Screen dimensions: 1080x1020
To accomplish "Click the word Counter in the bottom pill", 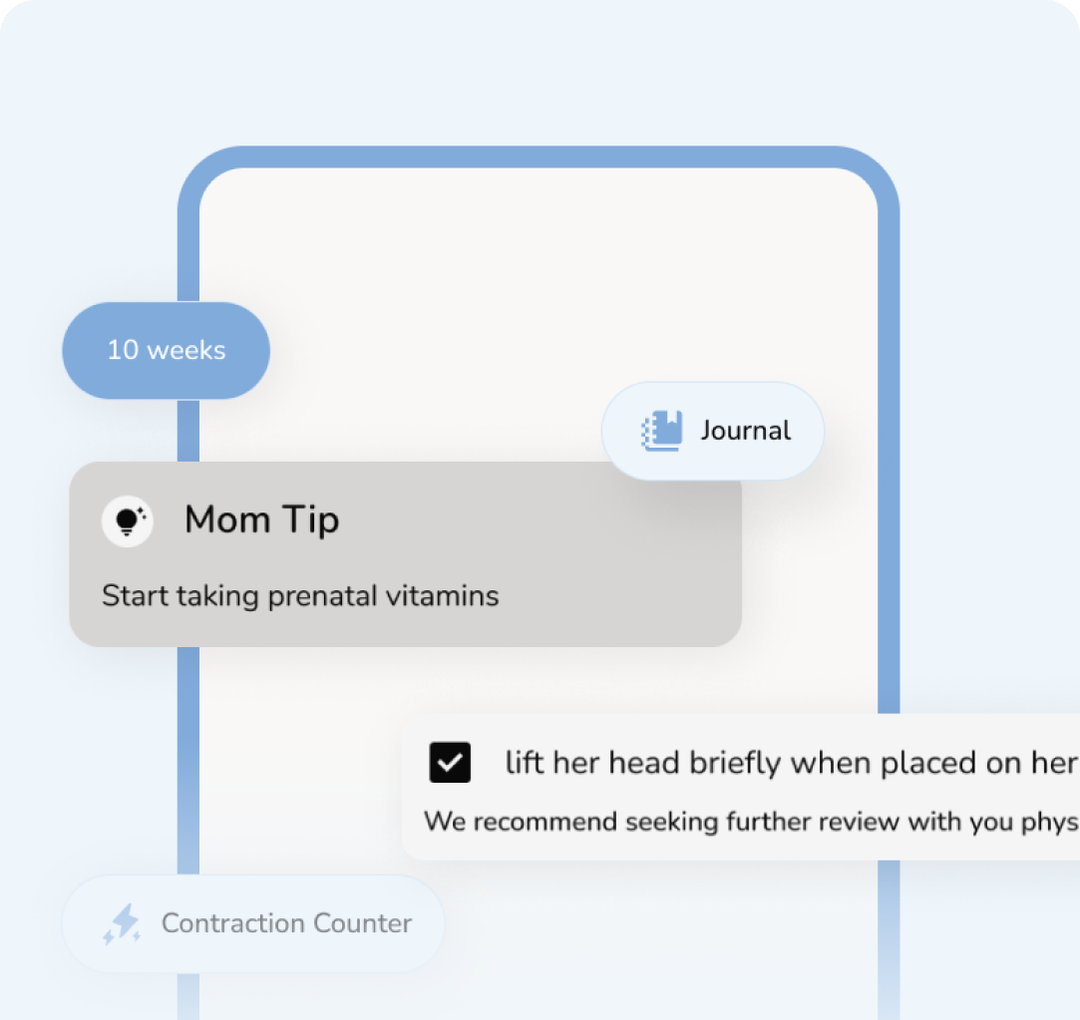I will [x=362, y=923].
